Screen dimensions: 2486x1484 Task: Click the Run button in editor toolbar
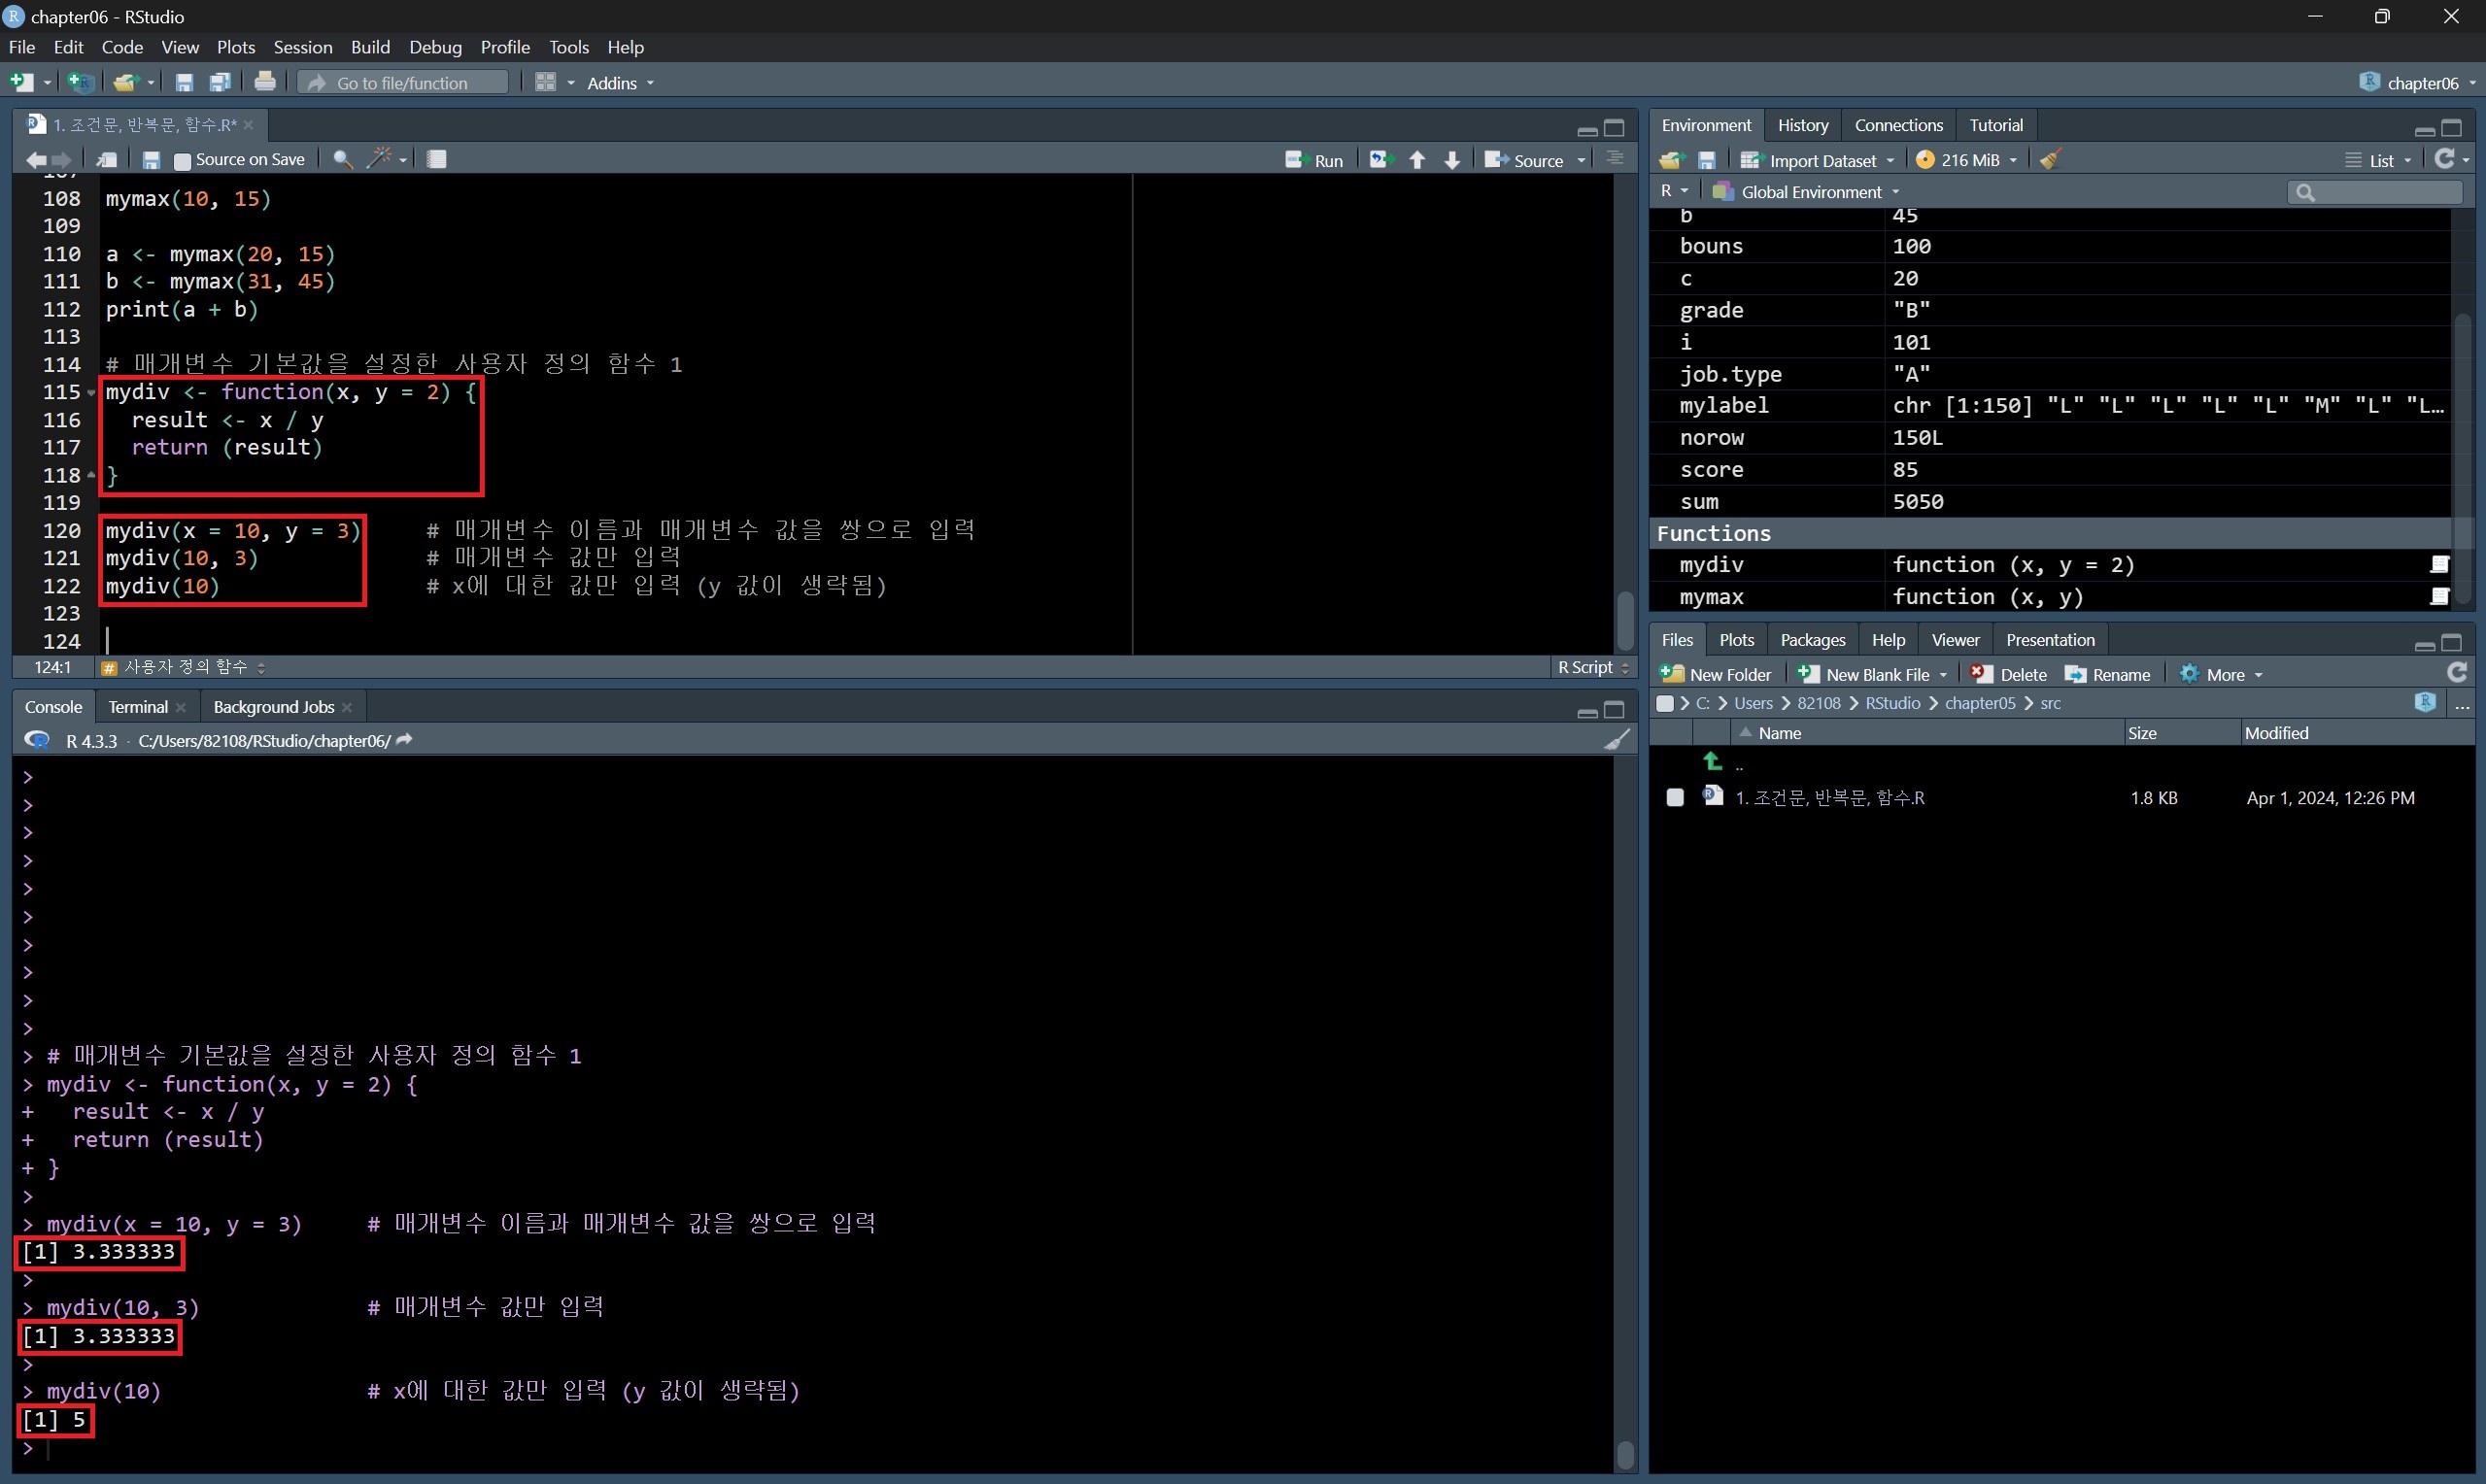point(1315,160)
